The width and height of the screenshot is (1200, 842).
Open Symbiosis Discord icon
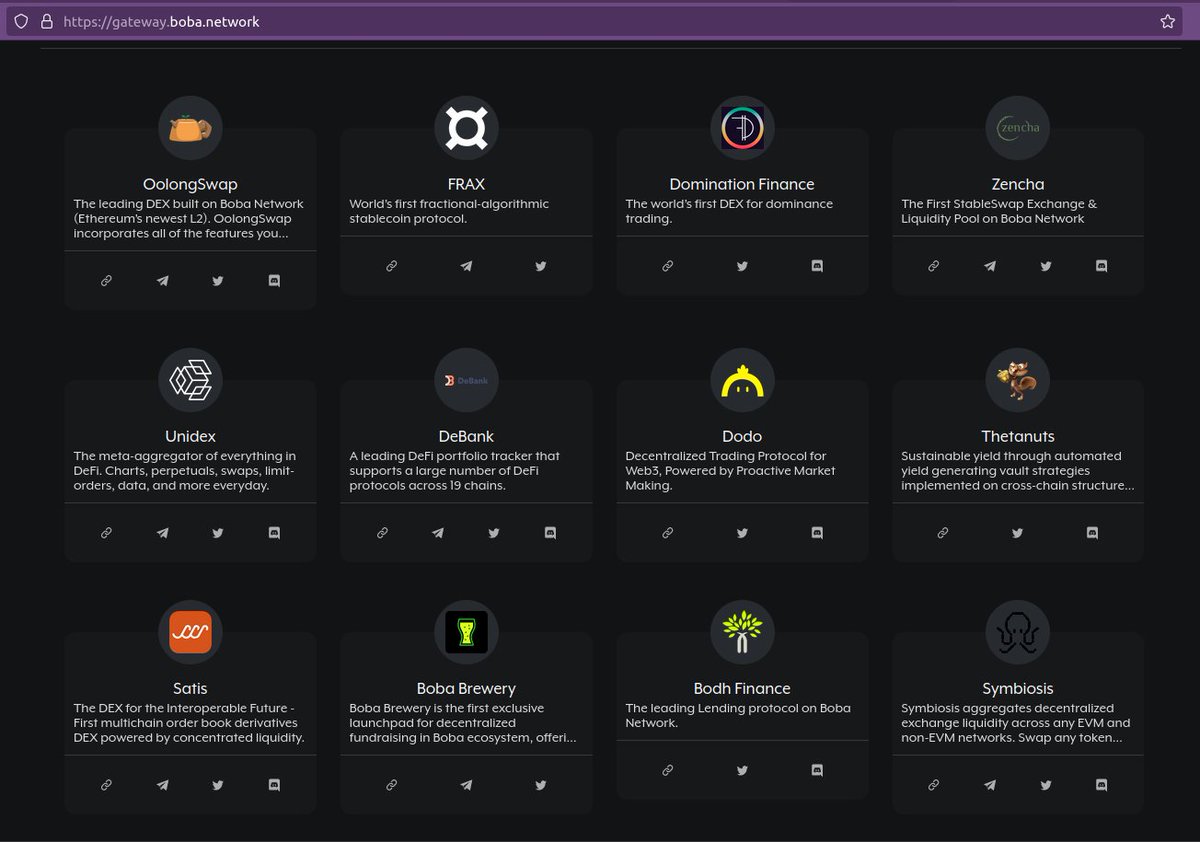point(1102,785)
